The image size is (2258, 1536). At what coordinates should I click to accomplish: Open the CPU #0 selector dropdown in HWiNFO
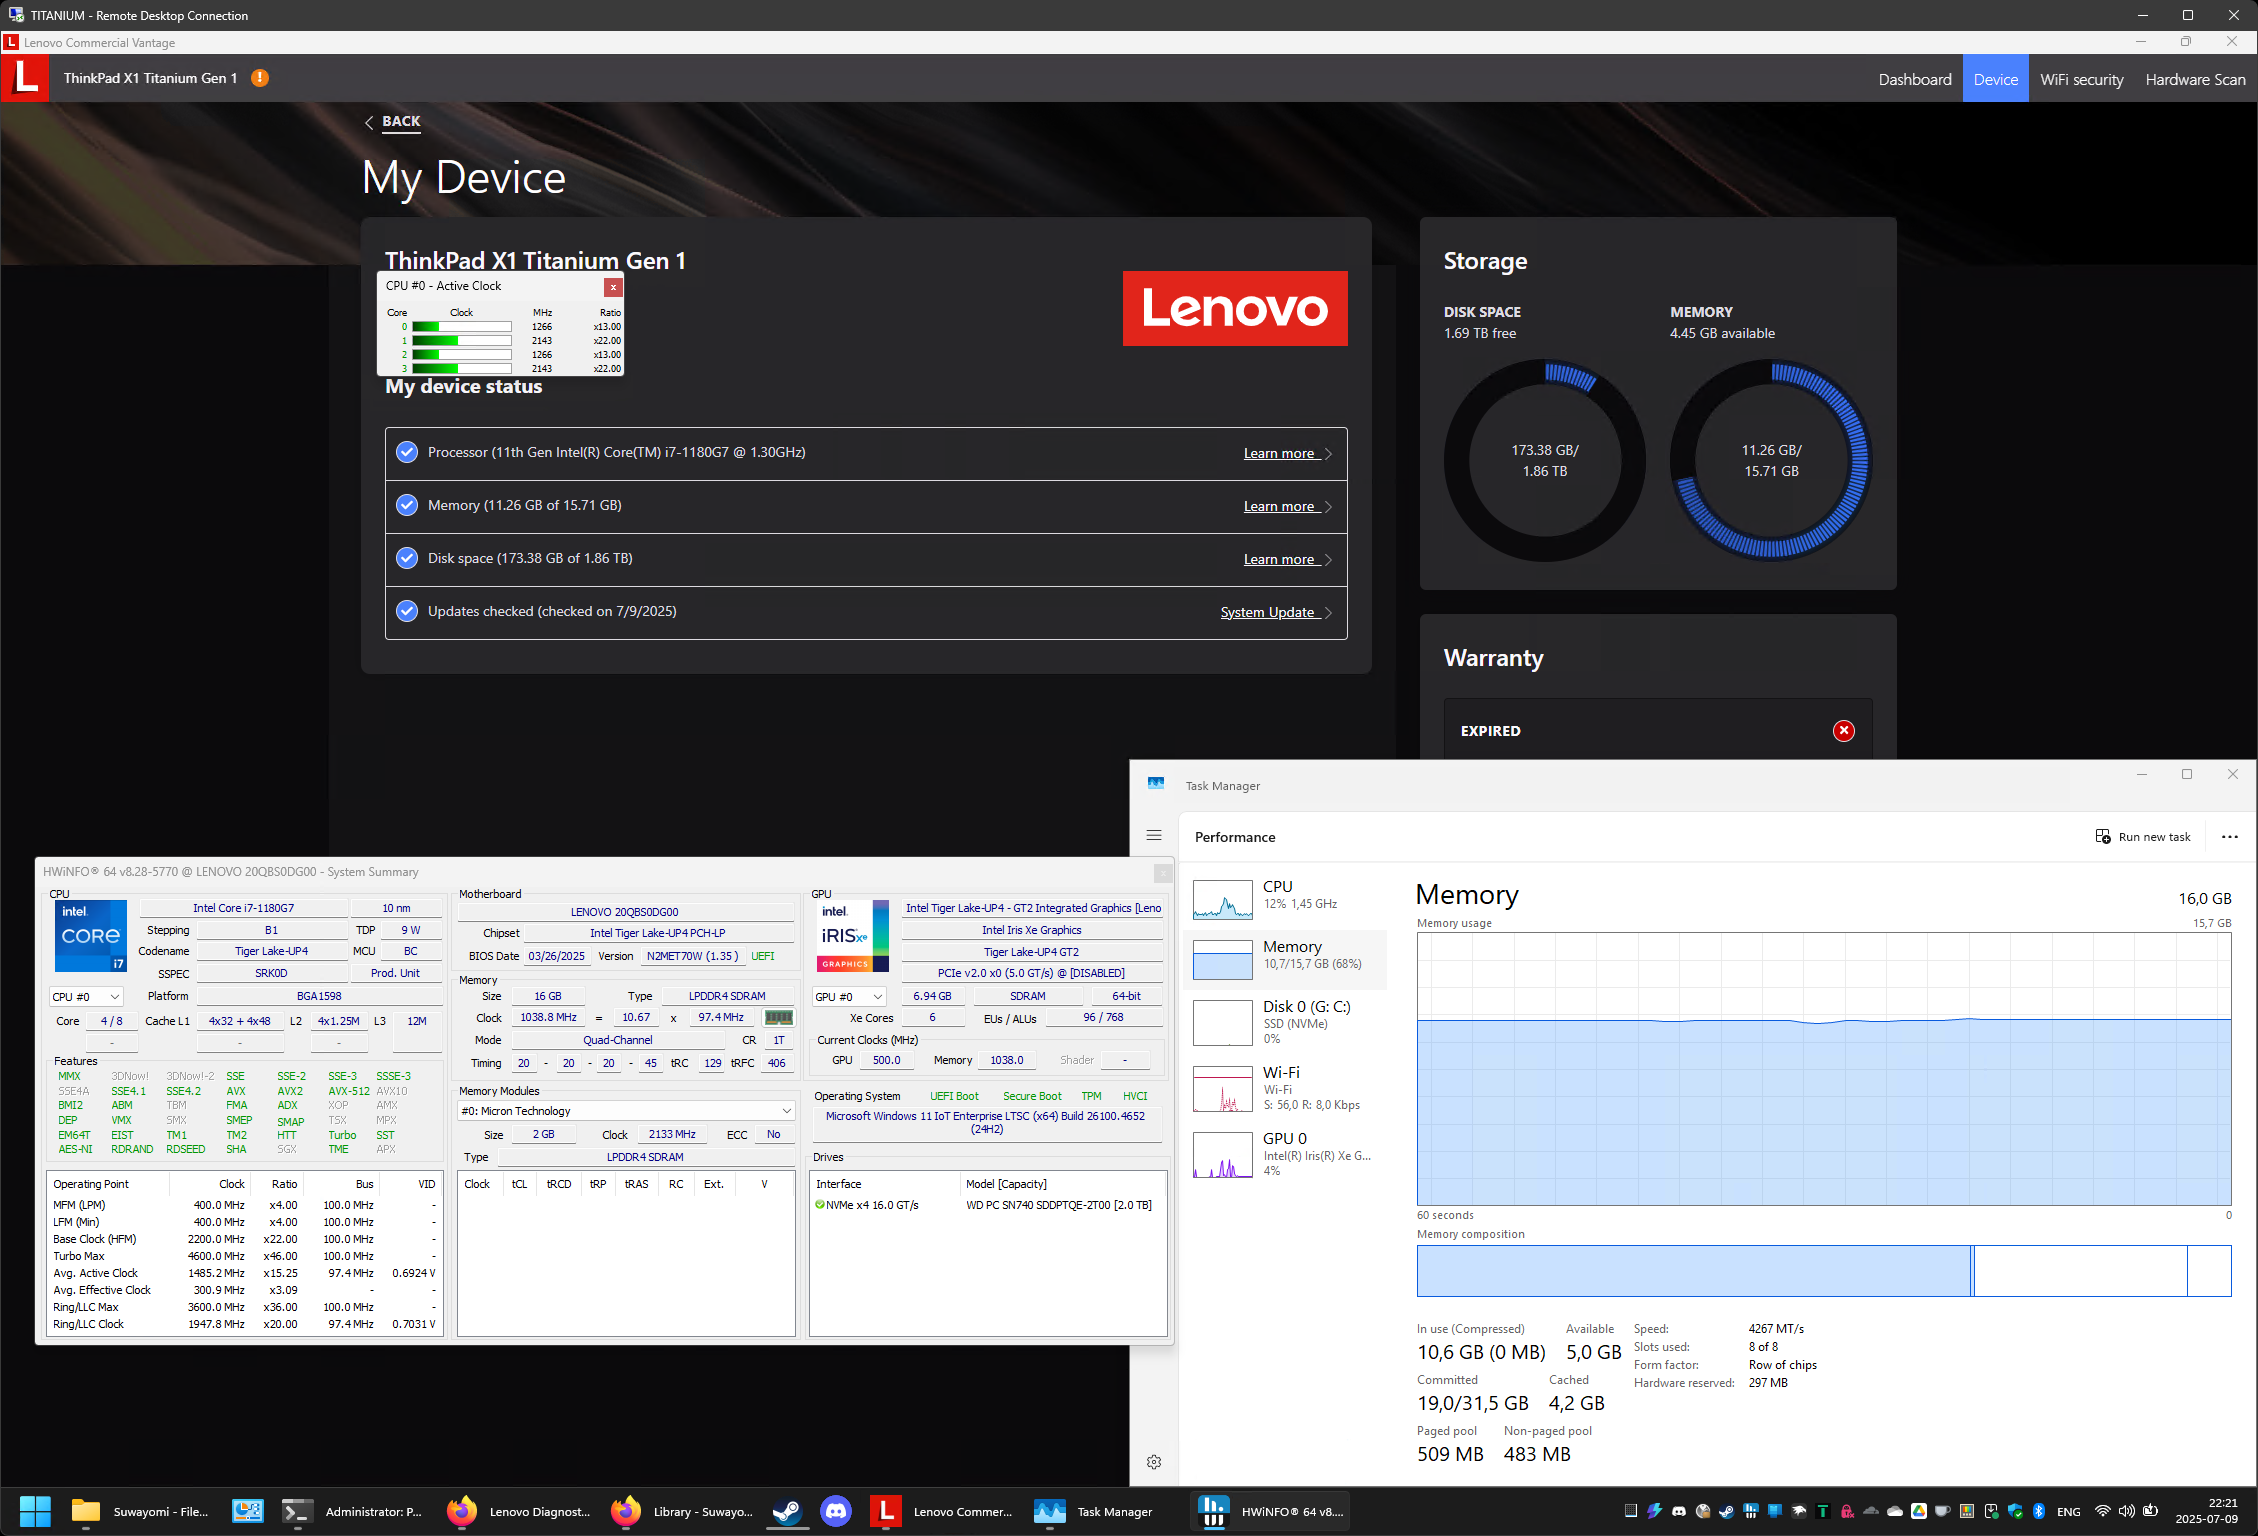86,997
